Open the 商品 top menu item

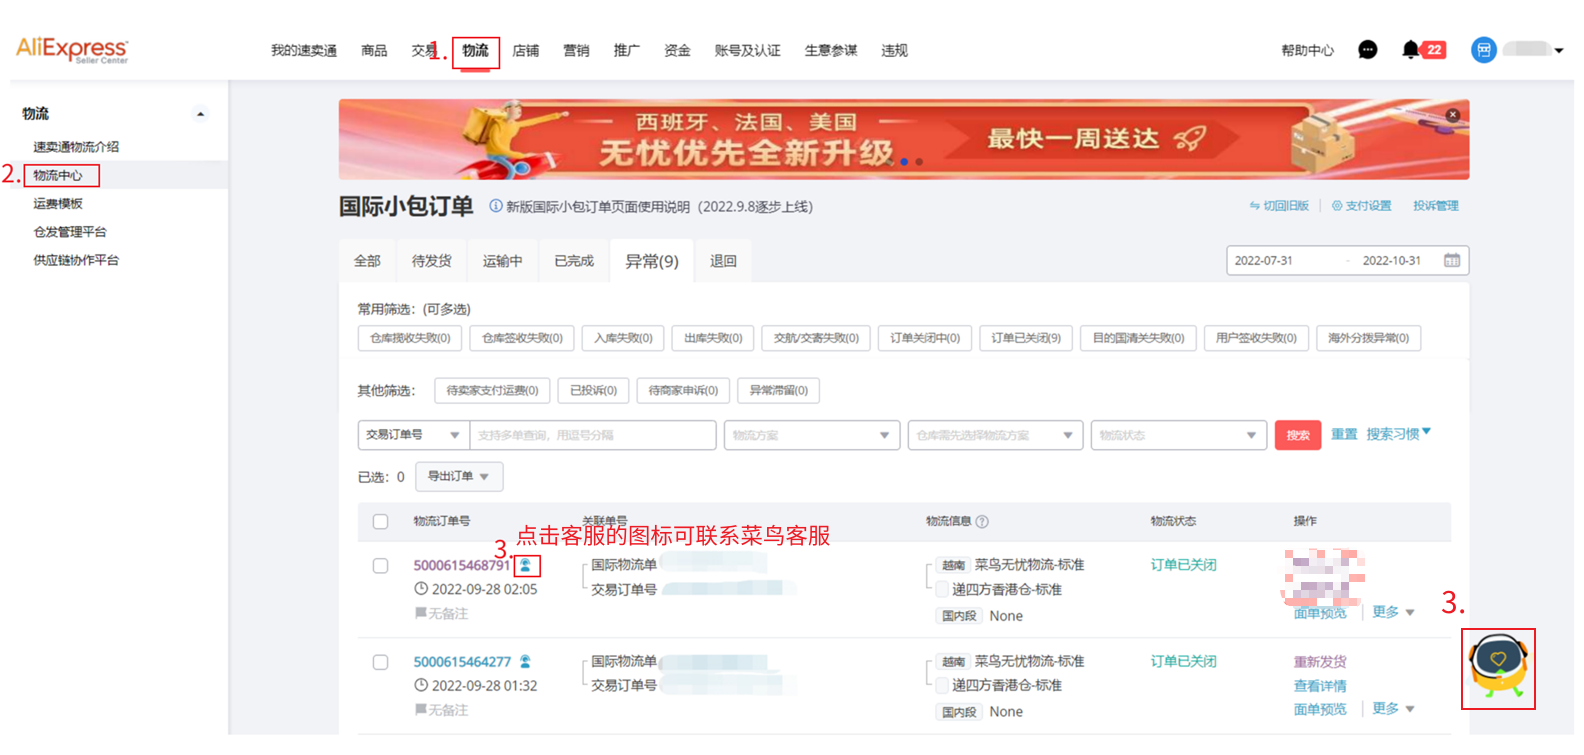tap(374, 51)
